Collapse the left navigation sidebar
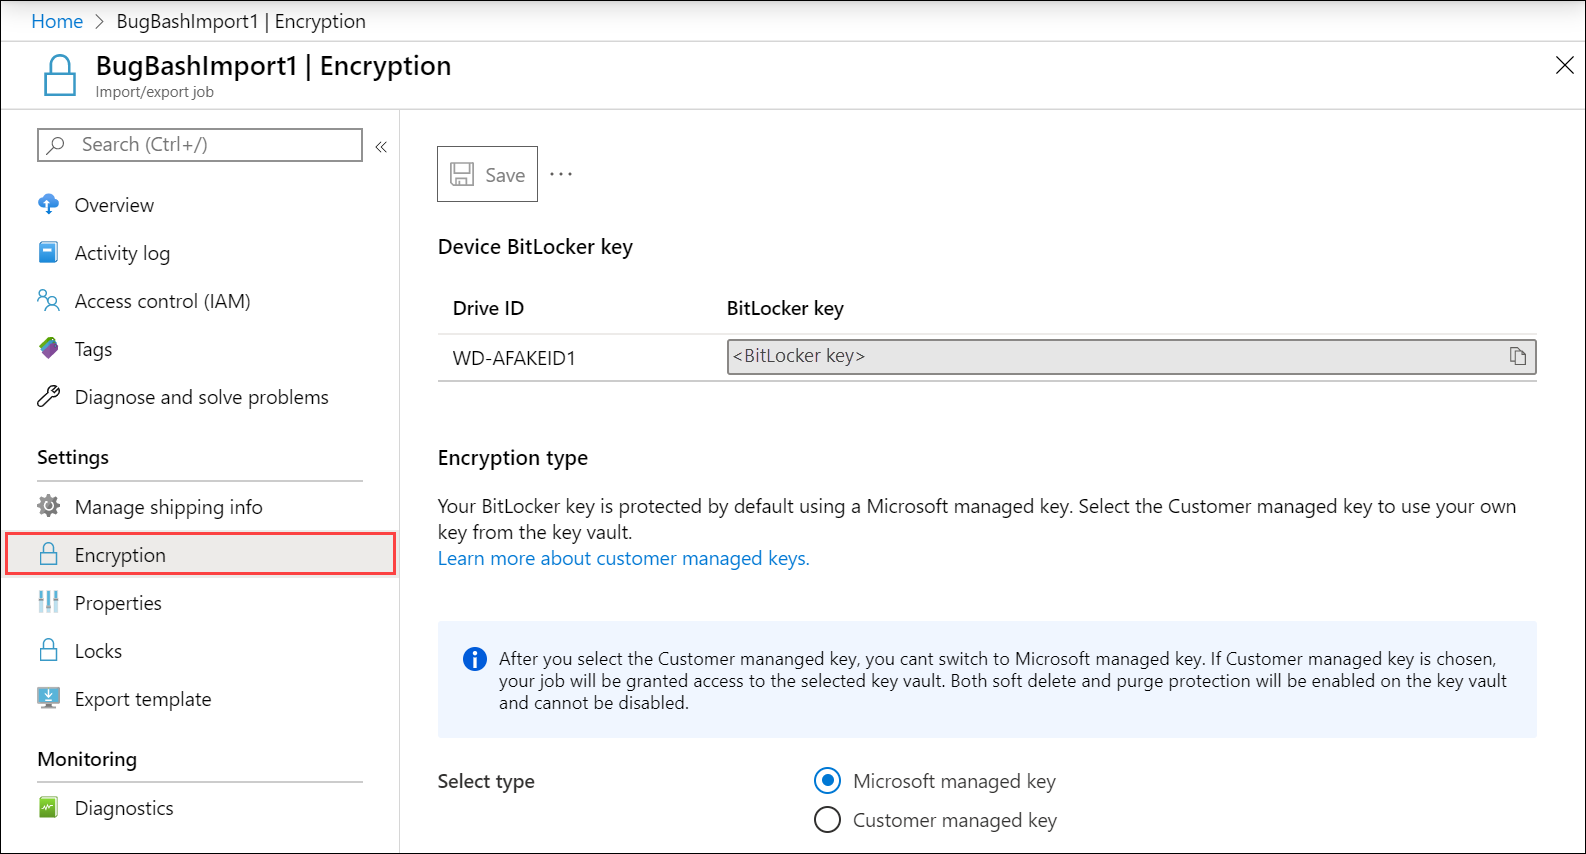Screen dimensions: 1586x854 coord(381,147)
